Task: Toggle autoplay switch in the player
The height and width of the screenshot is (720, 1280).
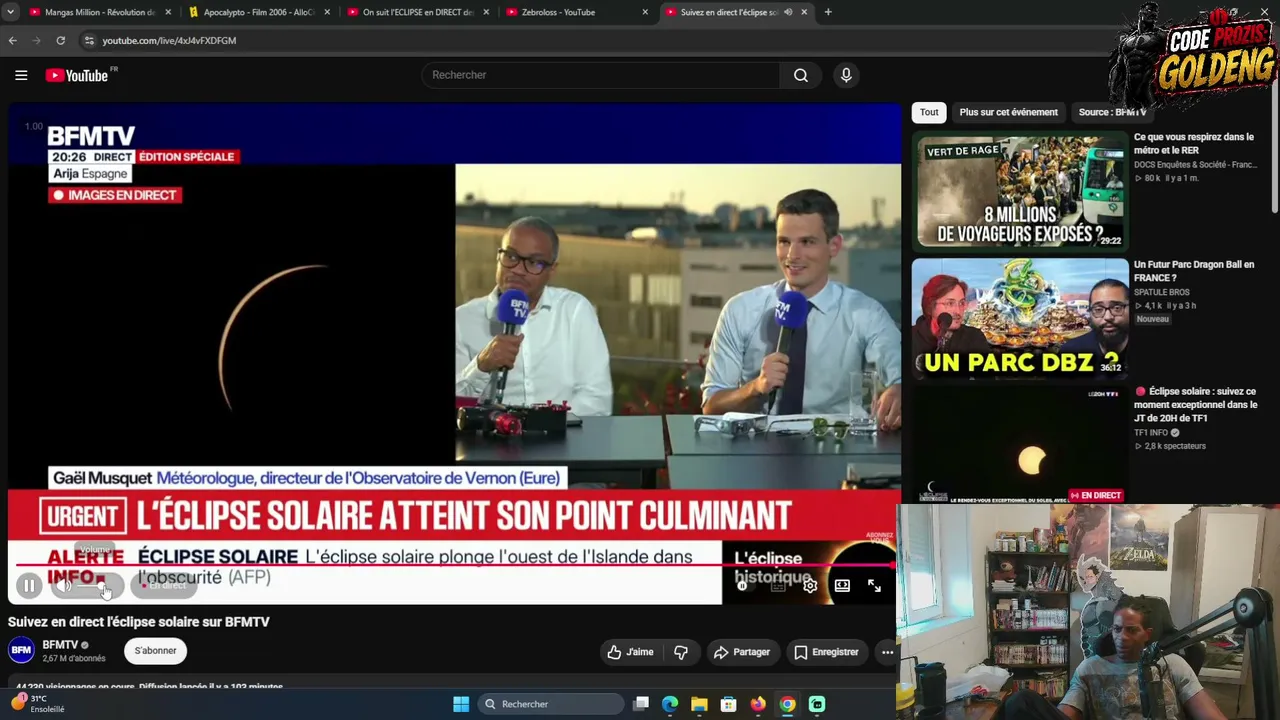Action: 745,586
